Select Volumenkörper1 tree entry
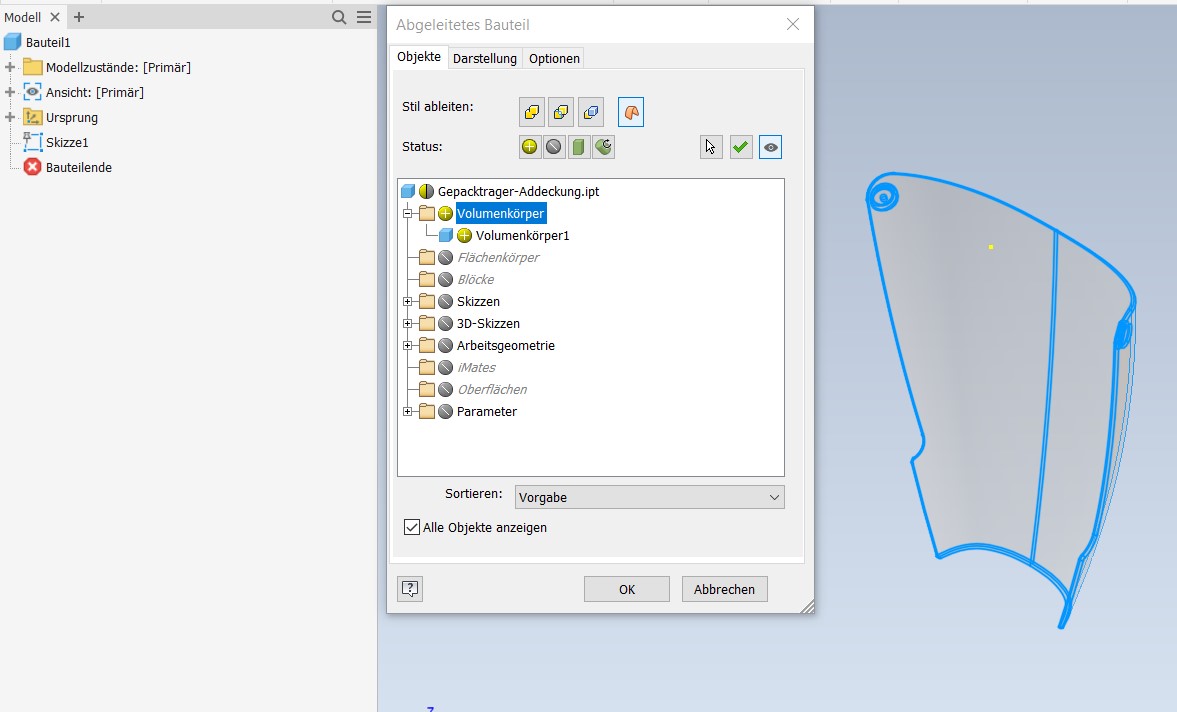The width and height of the screenshot is (1177, 712). pyautogui.click(x=522, y=236)
